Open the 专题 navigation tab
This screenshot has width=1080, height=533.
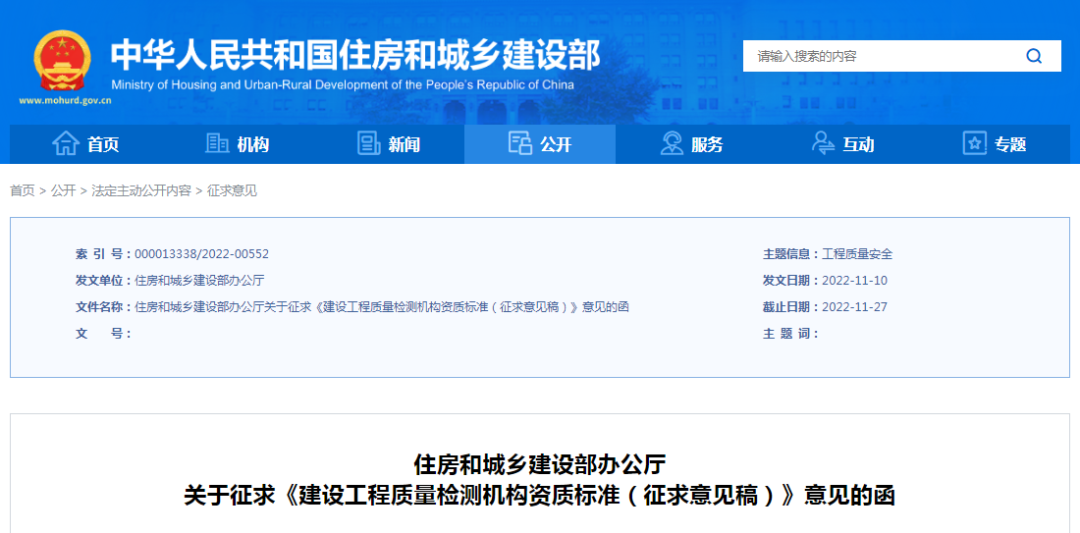coord(994,144)
